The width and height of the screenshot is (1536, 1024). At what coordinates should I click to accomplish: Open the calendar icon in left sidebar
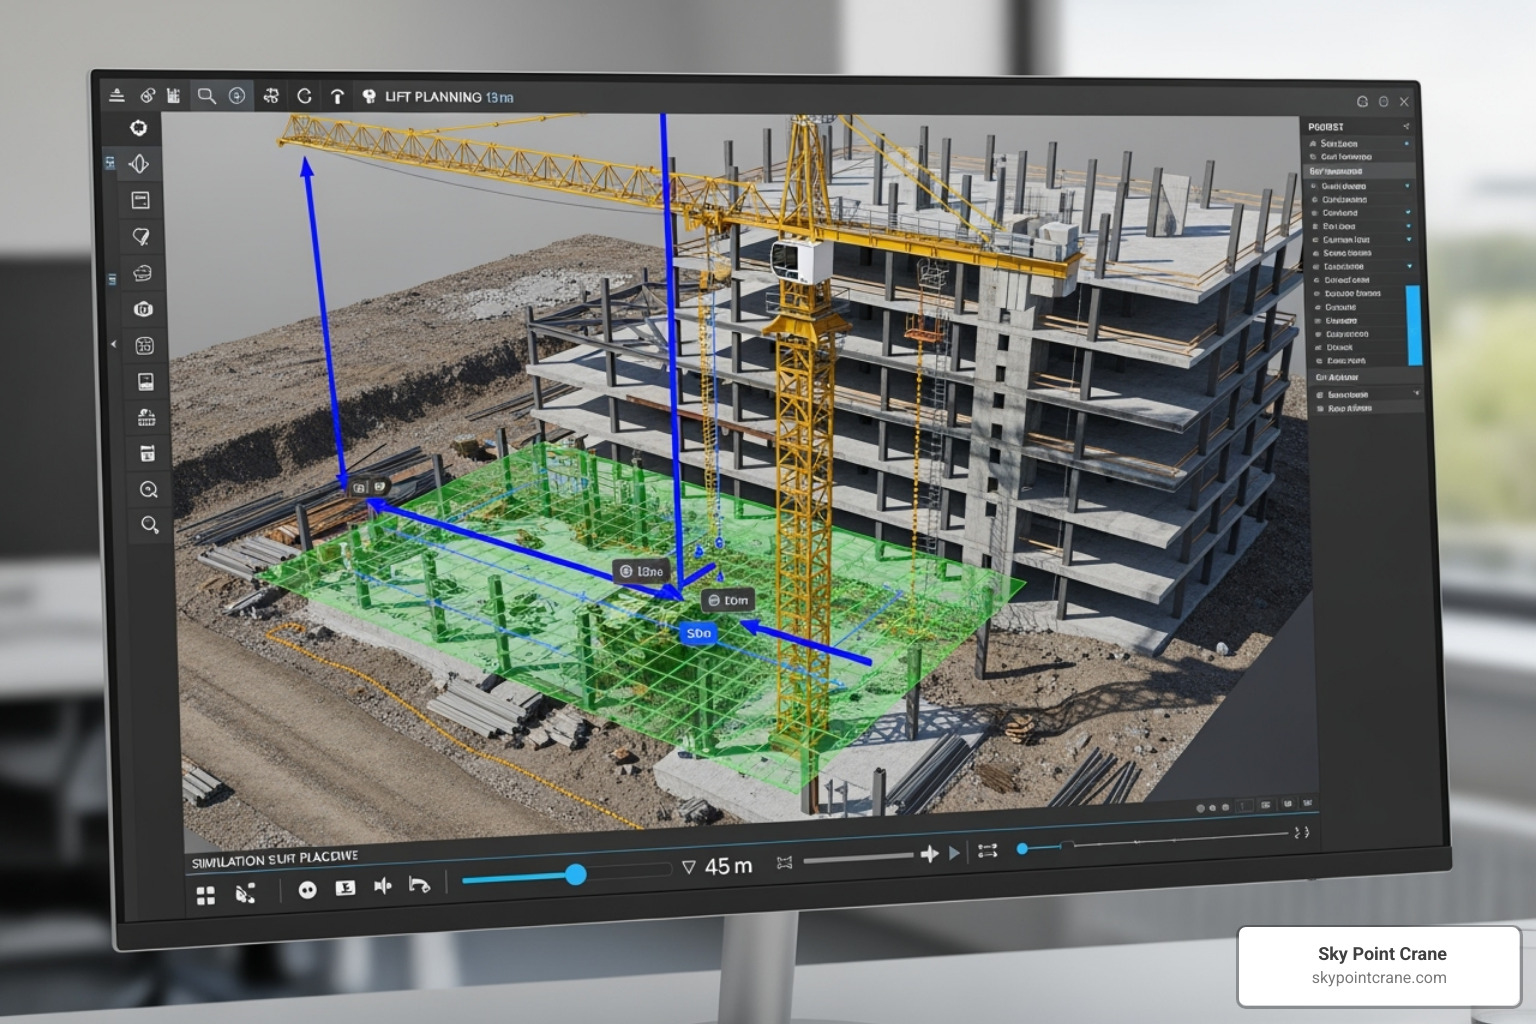click(x=147, y=454)
